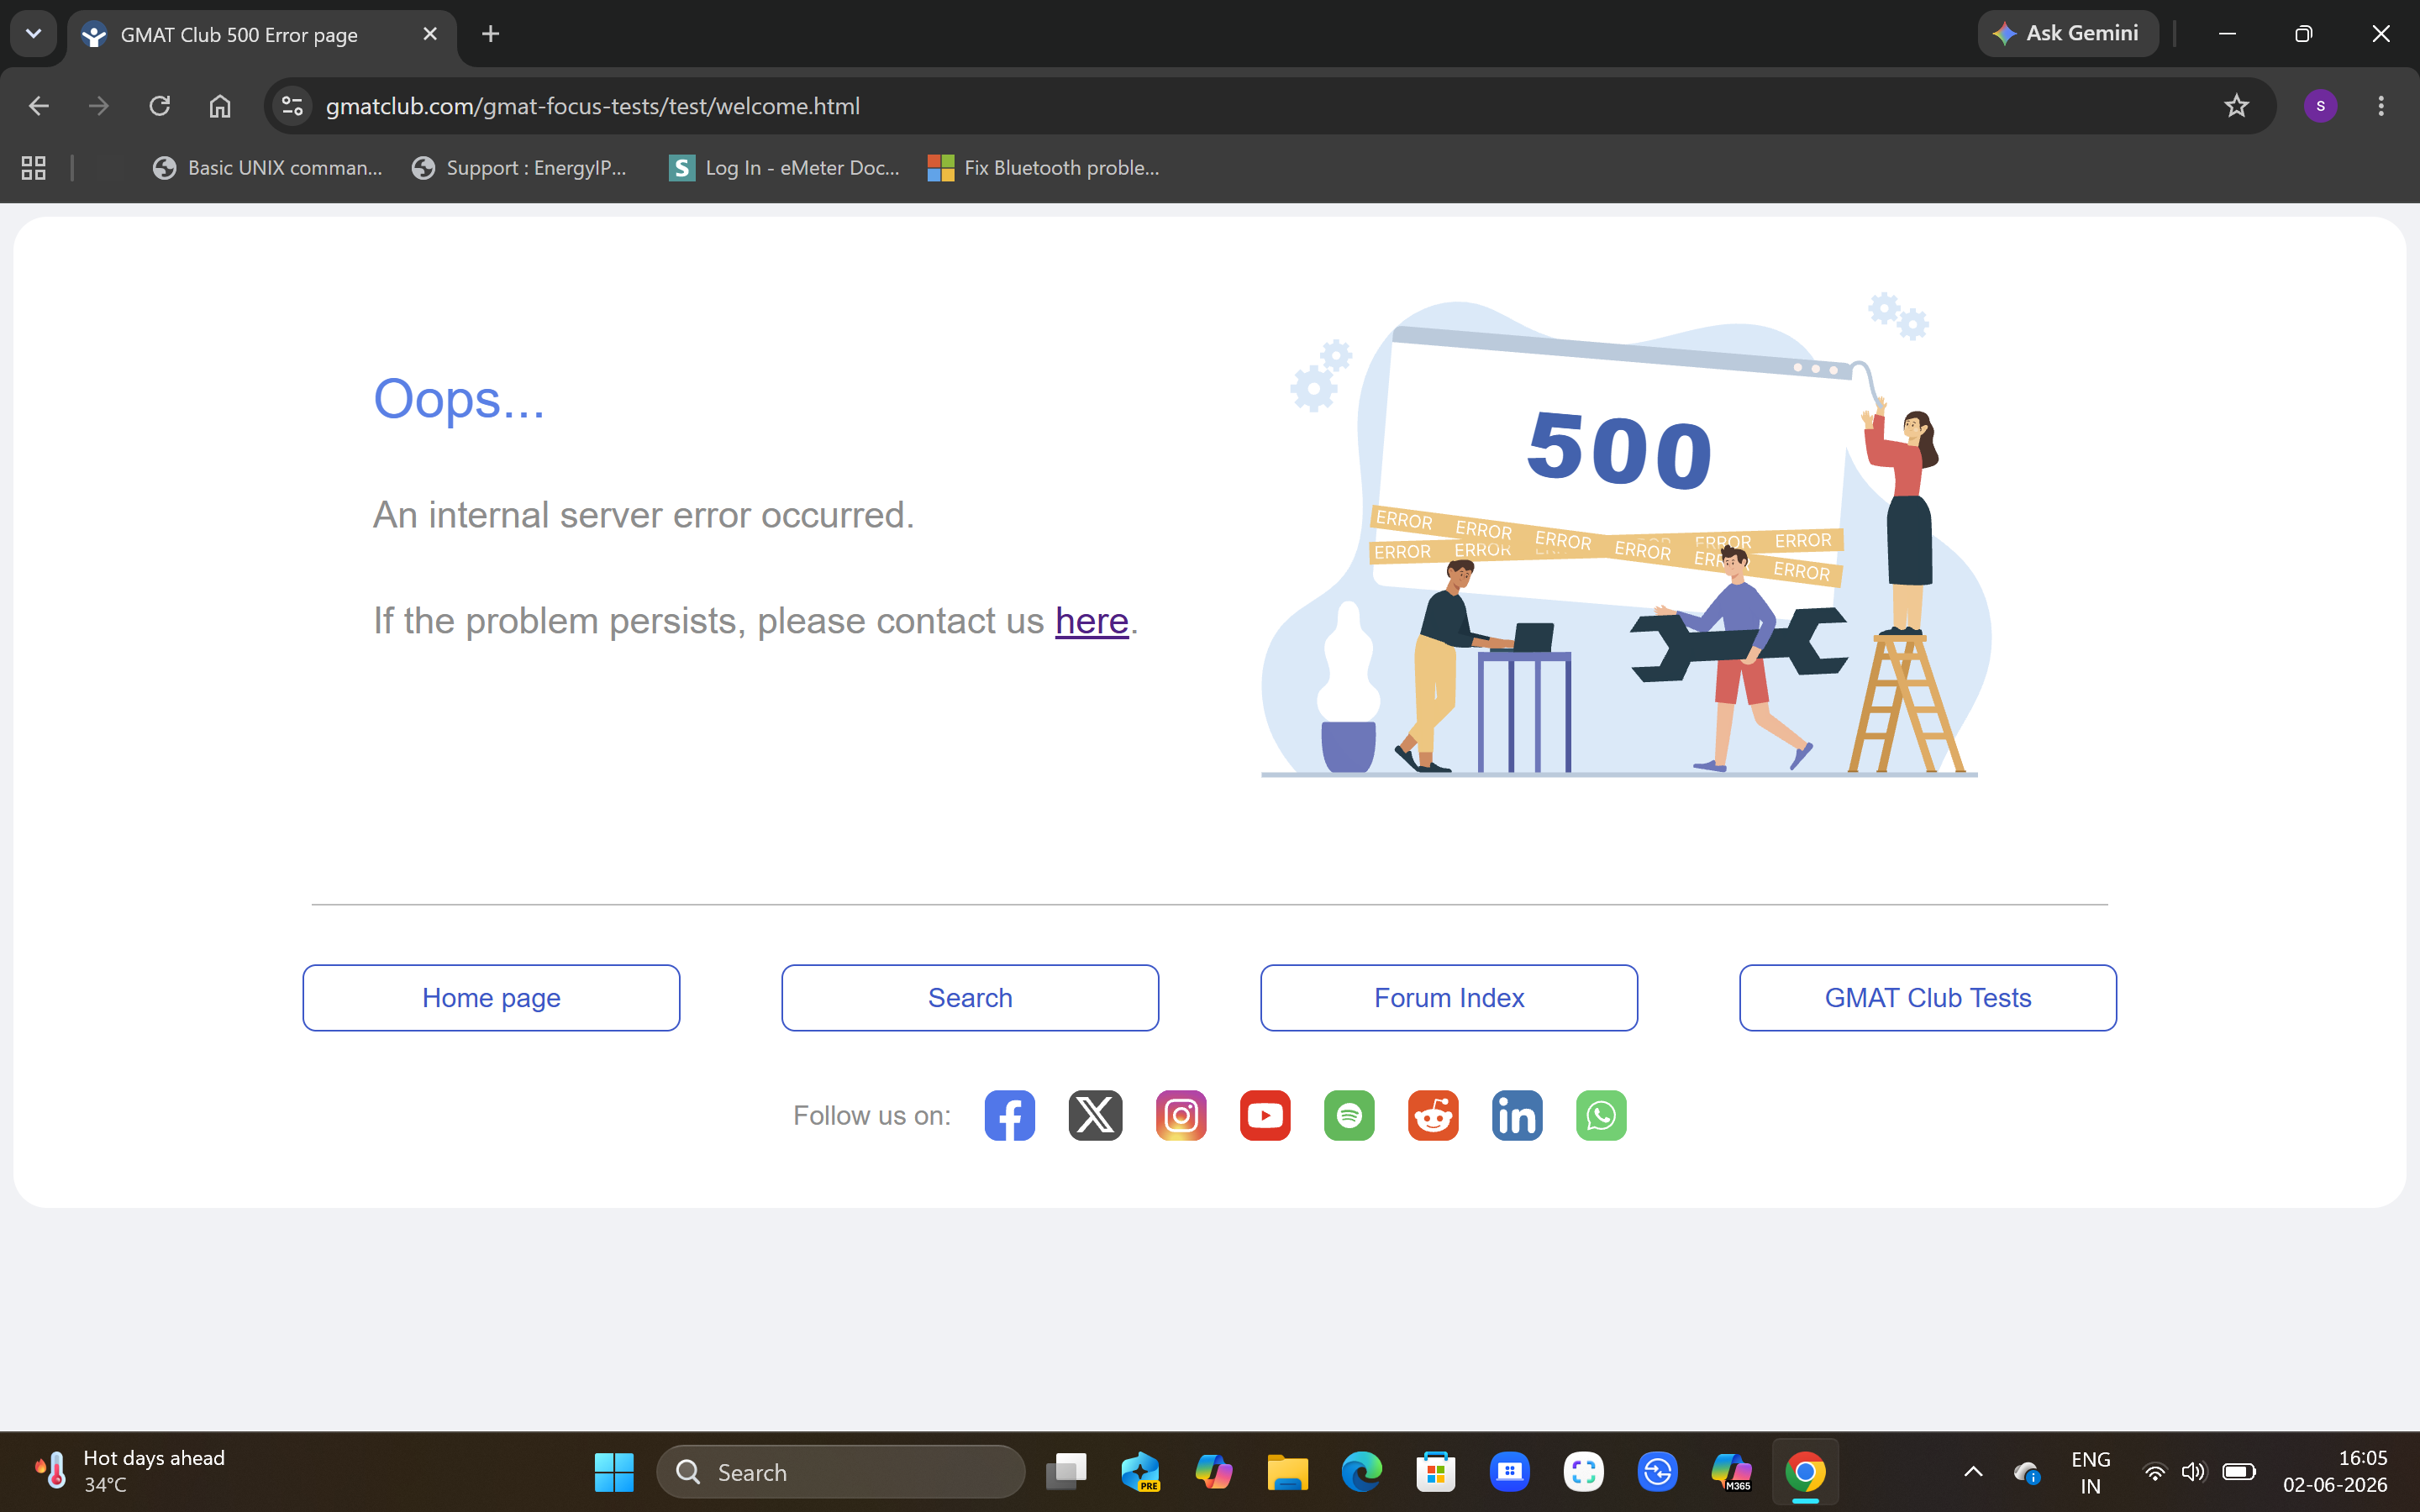Open the YouTube social icon
Image resolution: width=2420 pixels, height=1512 pixels.
(1265, 1115)
